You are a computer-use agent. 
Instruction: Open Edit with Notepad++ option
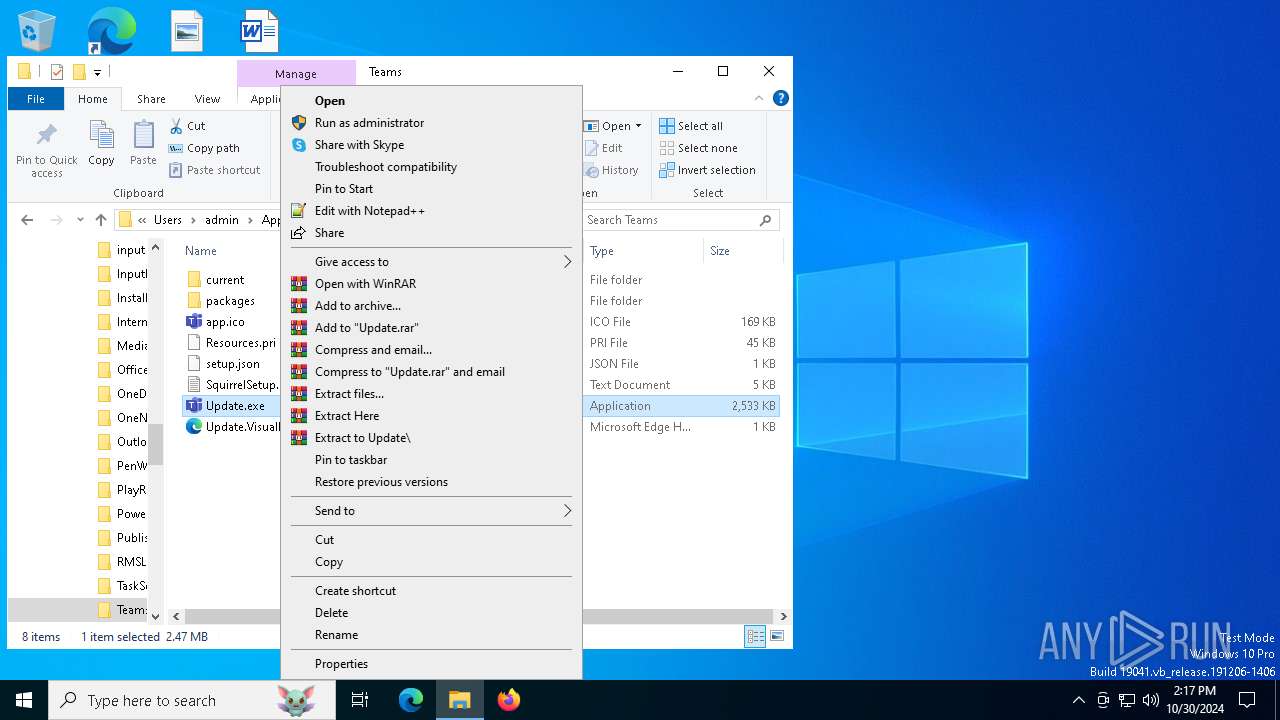[x=431, y=211]
